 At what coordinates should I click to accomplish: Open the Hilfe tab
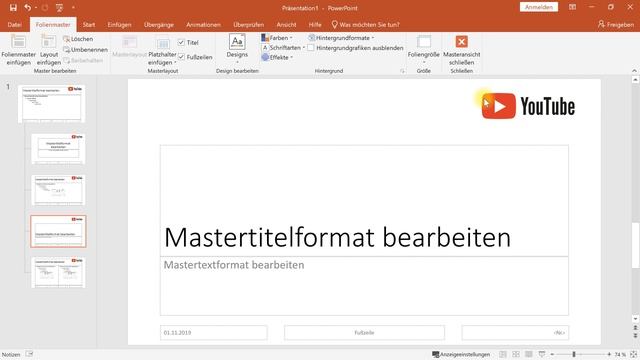click(315, 24)
